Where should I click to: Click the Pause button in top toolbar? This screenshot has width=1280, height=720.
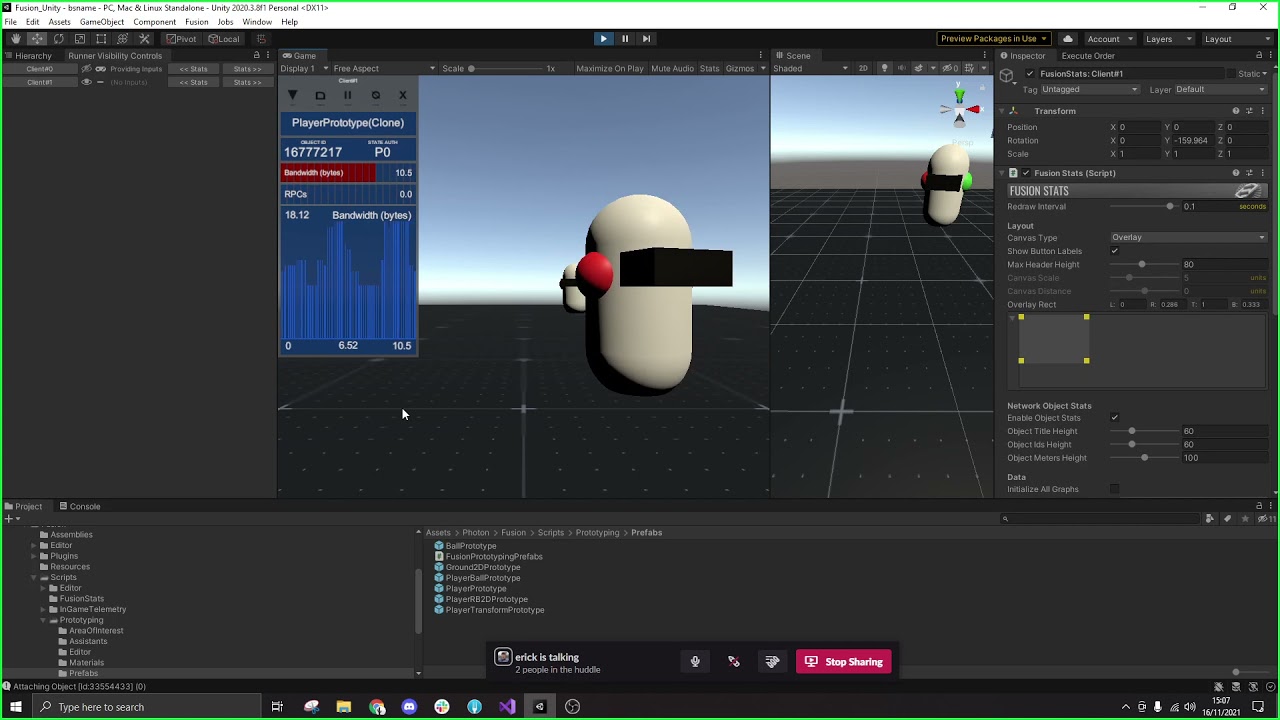[x=625, y=39]
